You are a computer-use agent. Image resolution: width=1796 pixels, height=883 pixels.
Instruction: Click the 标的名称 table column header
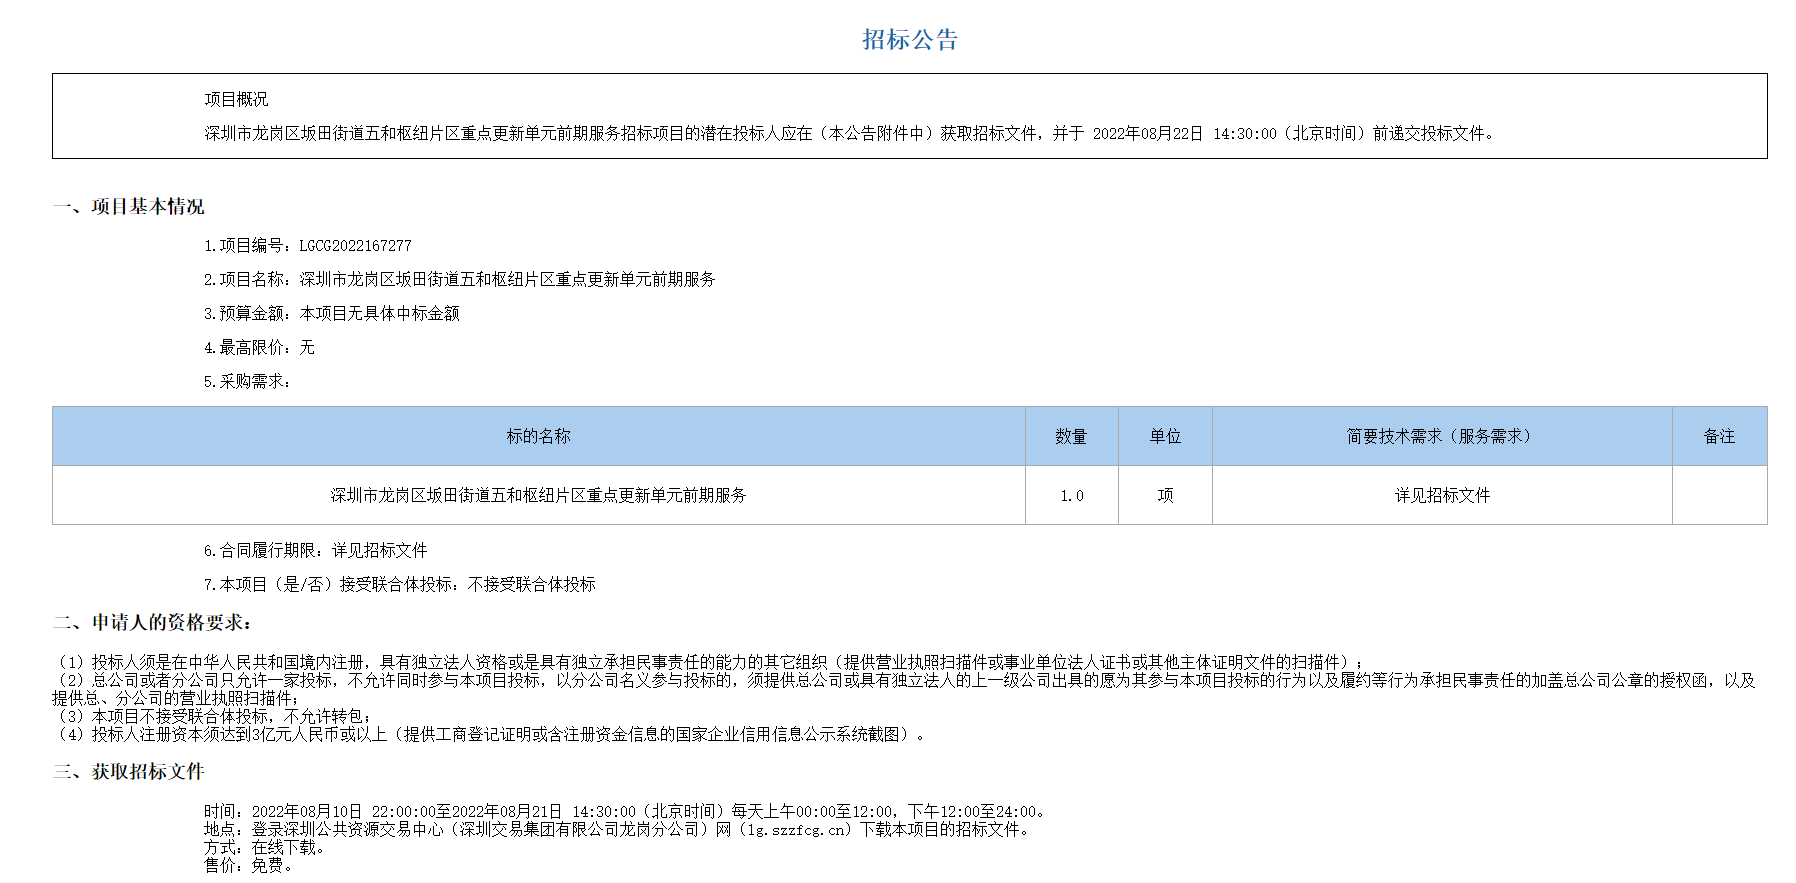pyautogui.click(x=538, y=436)
